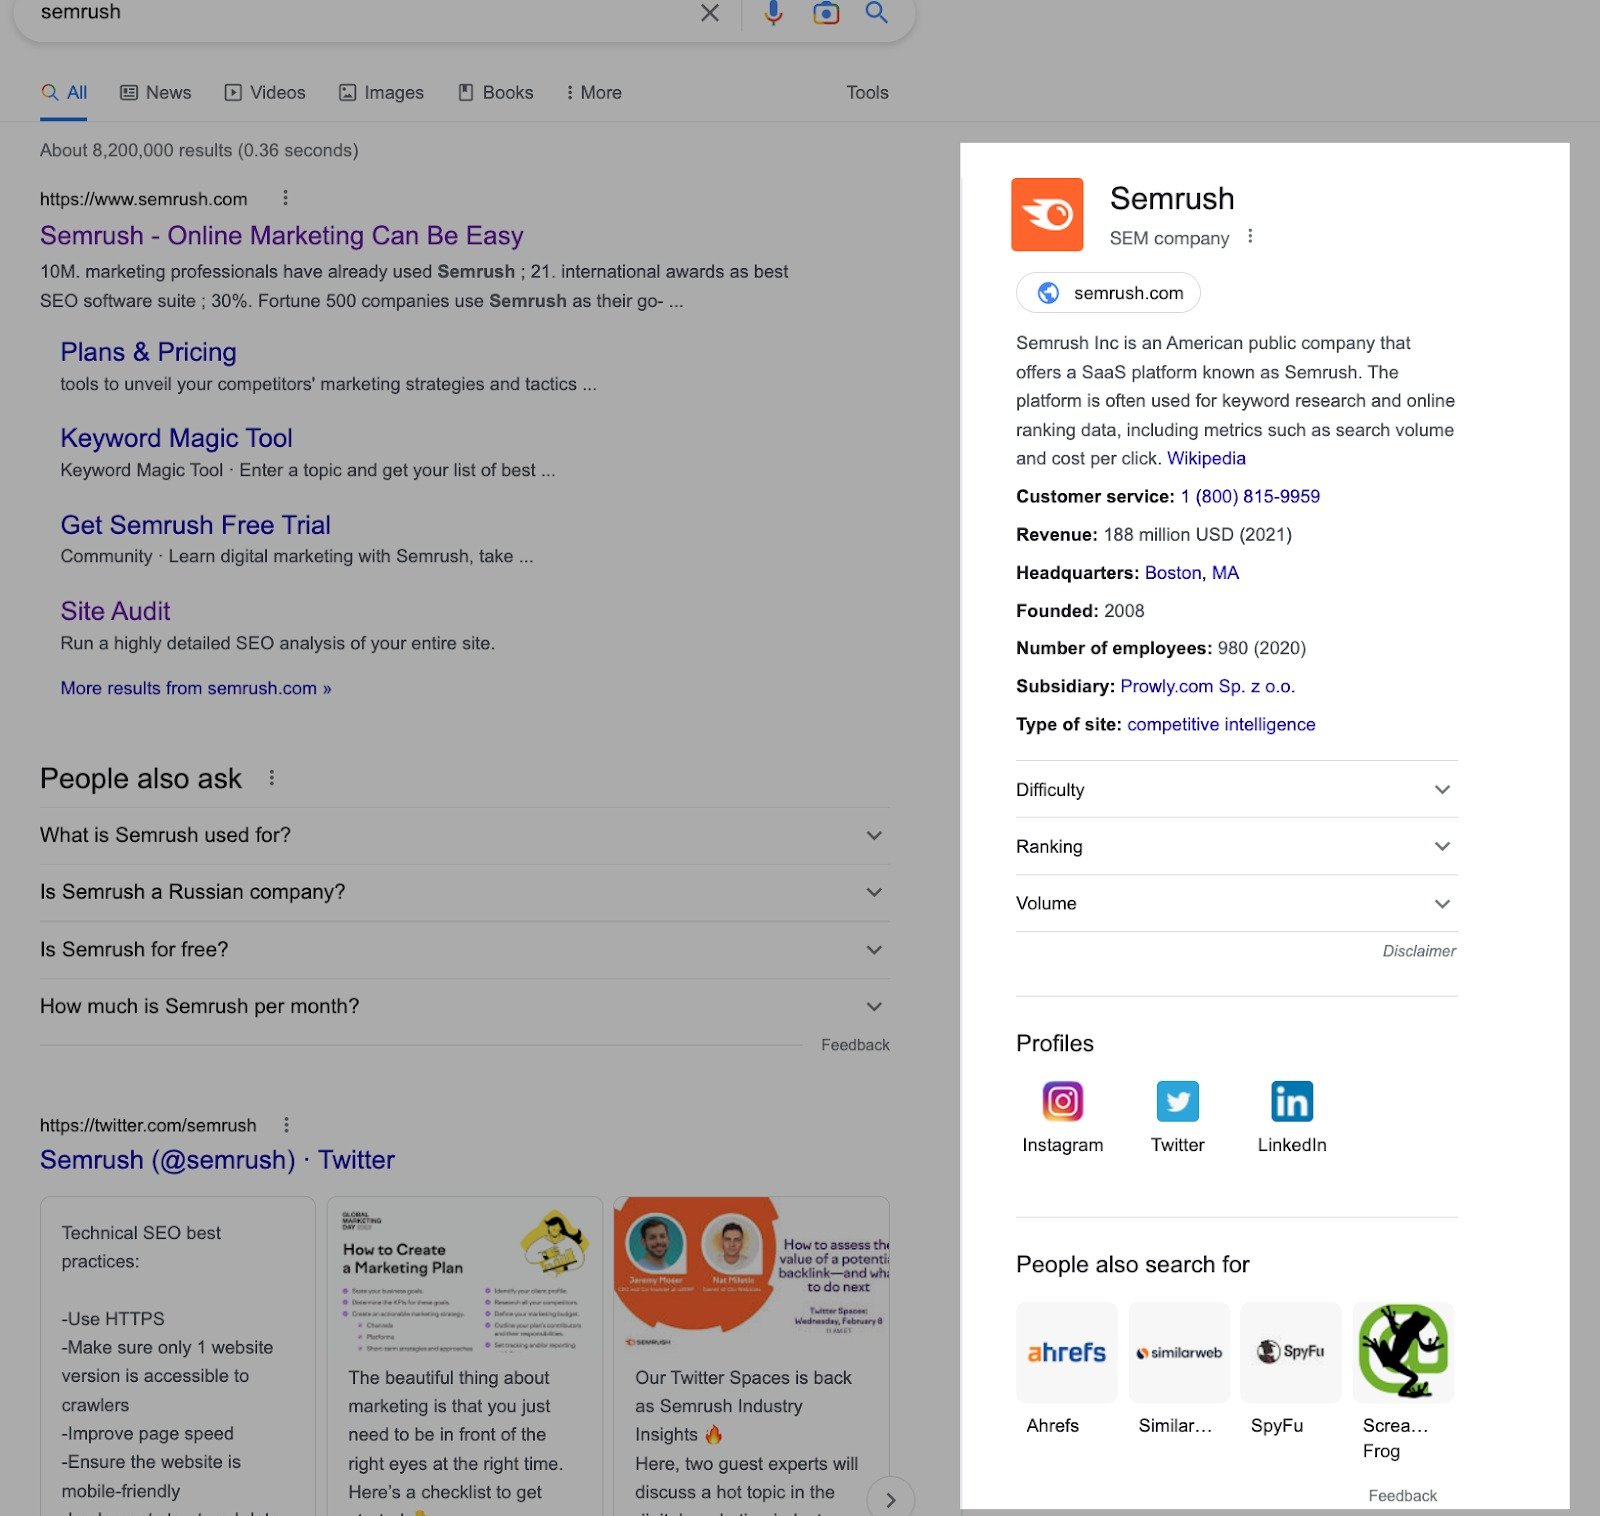Open the Plans & Pricing link
Viewport: 1600px width, 1516px height.
pyautogui.click(x=148, y=352)
